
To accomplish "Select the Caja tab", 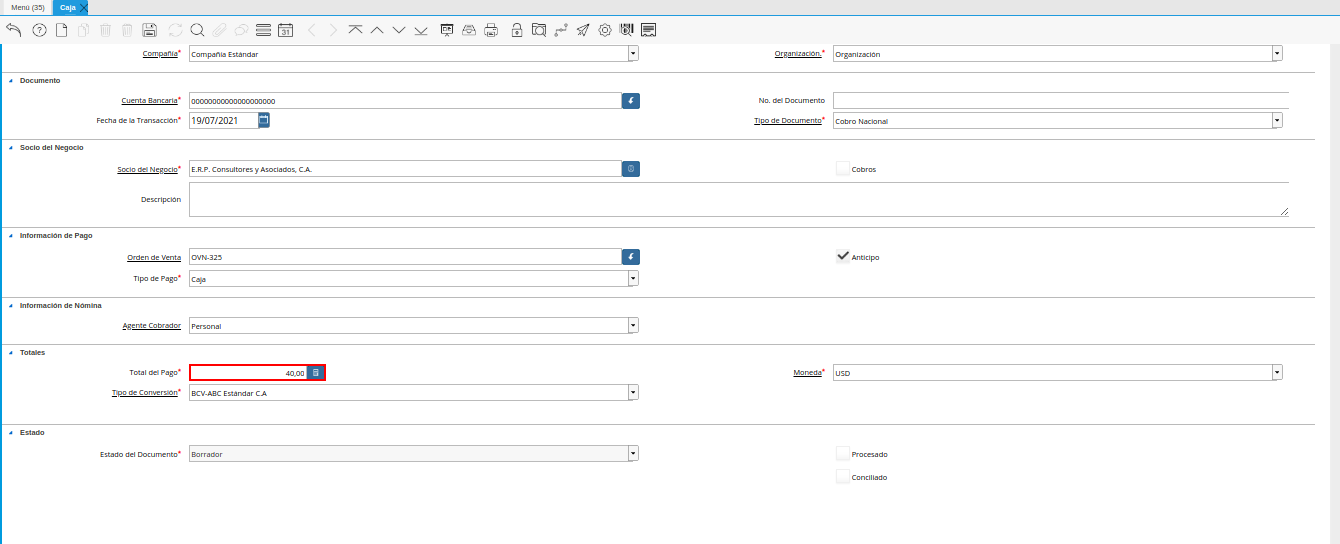I will tap(68, 7).
